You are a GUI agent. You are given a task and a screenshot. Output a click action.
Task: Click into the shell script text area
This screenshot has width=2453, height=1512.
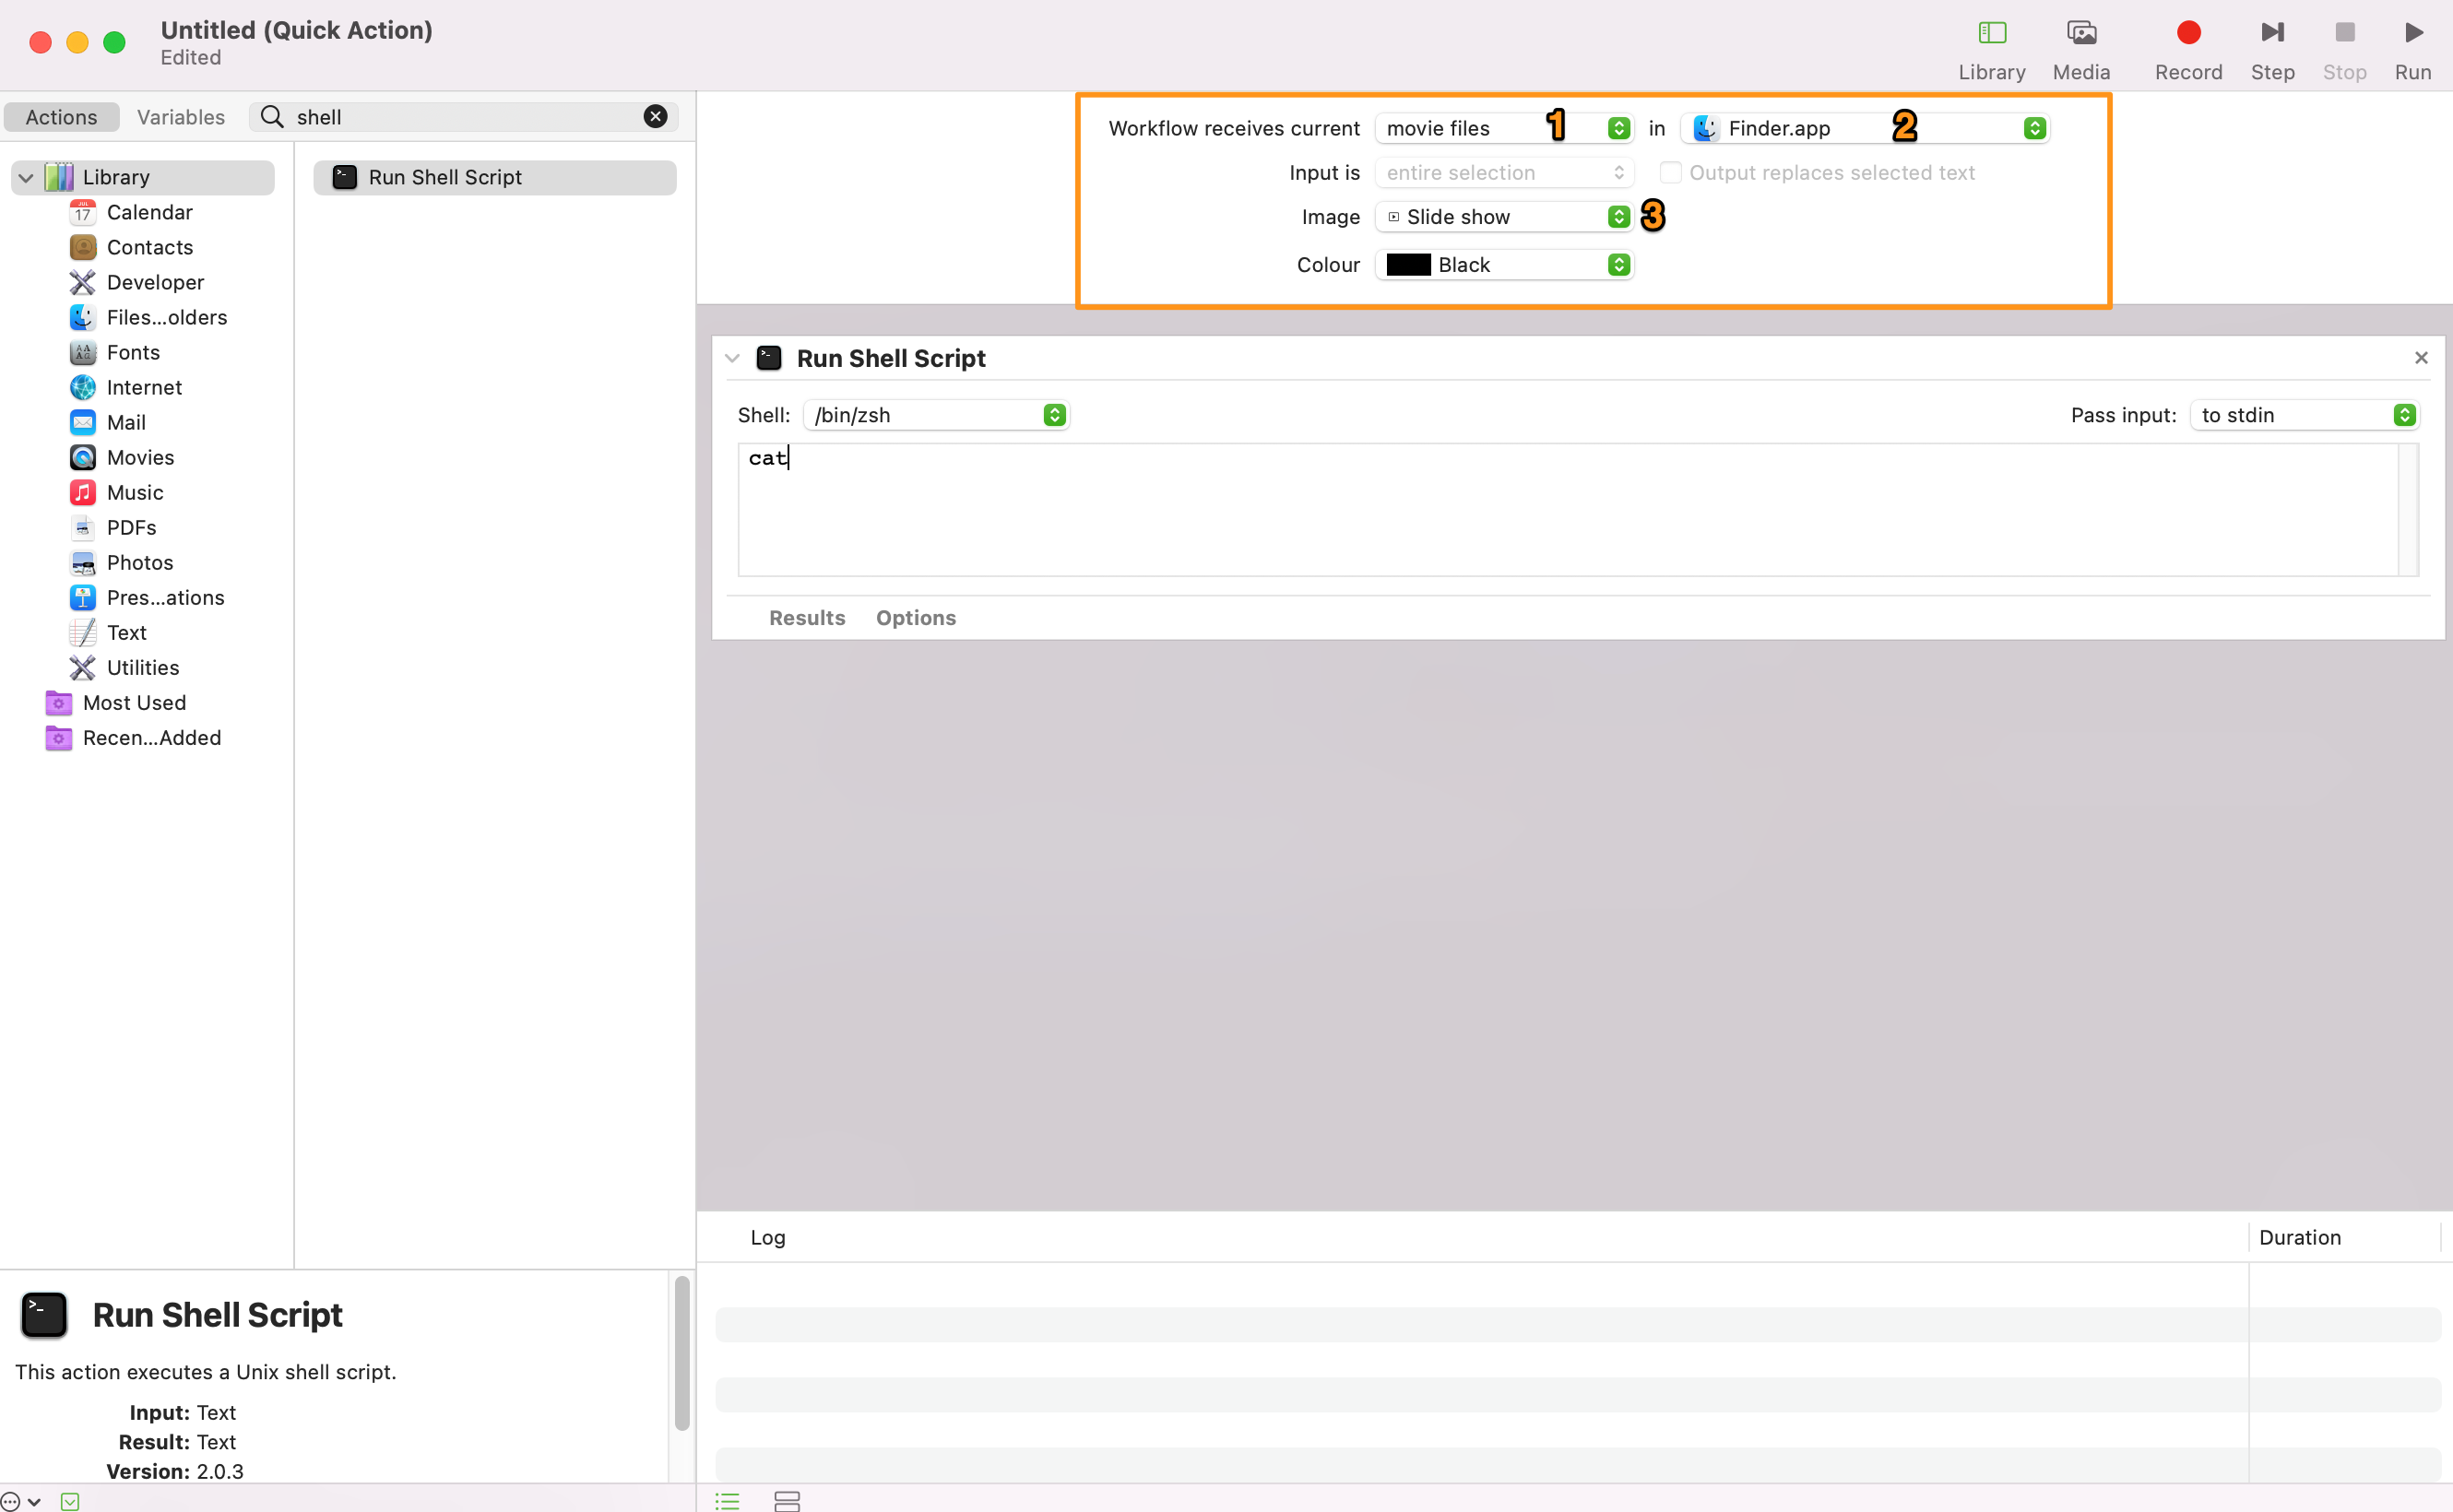[x=1567, y=510]
